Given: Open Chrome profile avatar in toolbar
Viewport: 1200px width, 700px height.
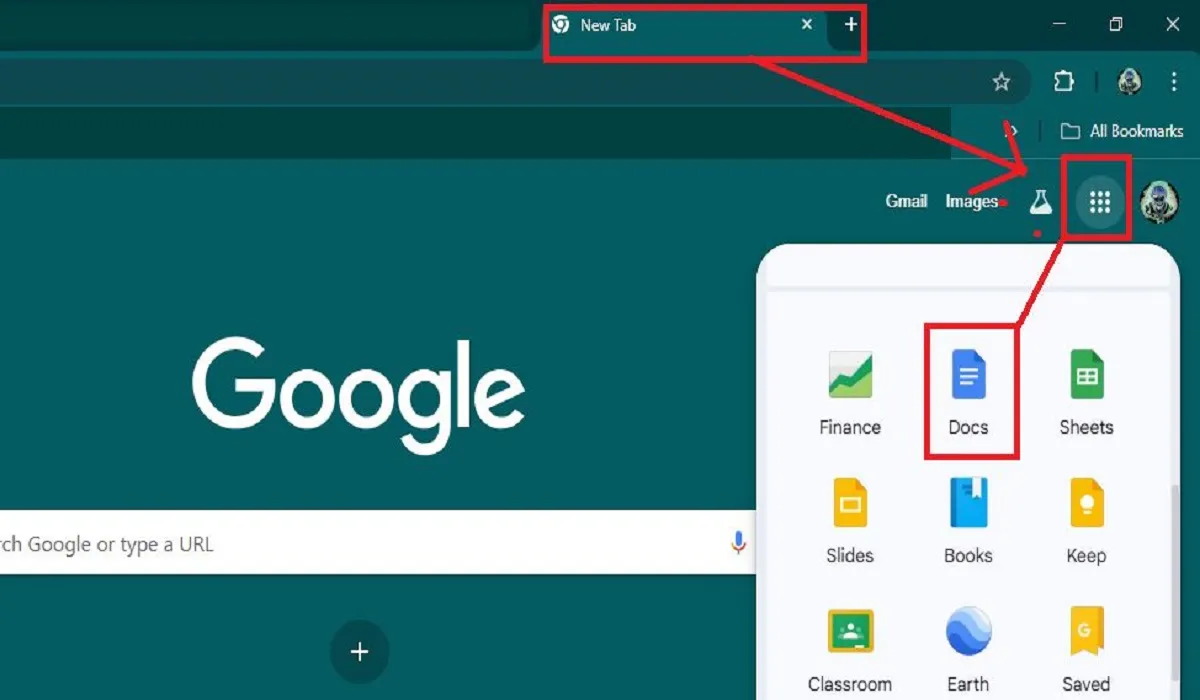Looking at the screenshot, I should click(x=1130, y=82).
